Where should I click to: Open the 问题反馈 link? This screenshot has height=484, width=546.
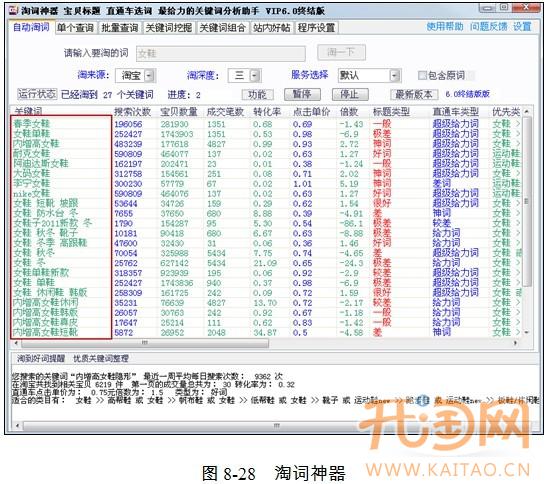click(x=489, y=26)
